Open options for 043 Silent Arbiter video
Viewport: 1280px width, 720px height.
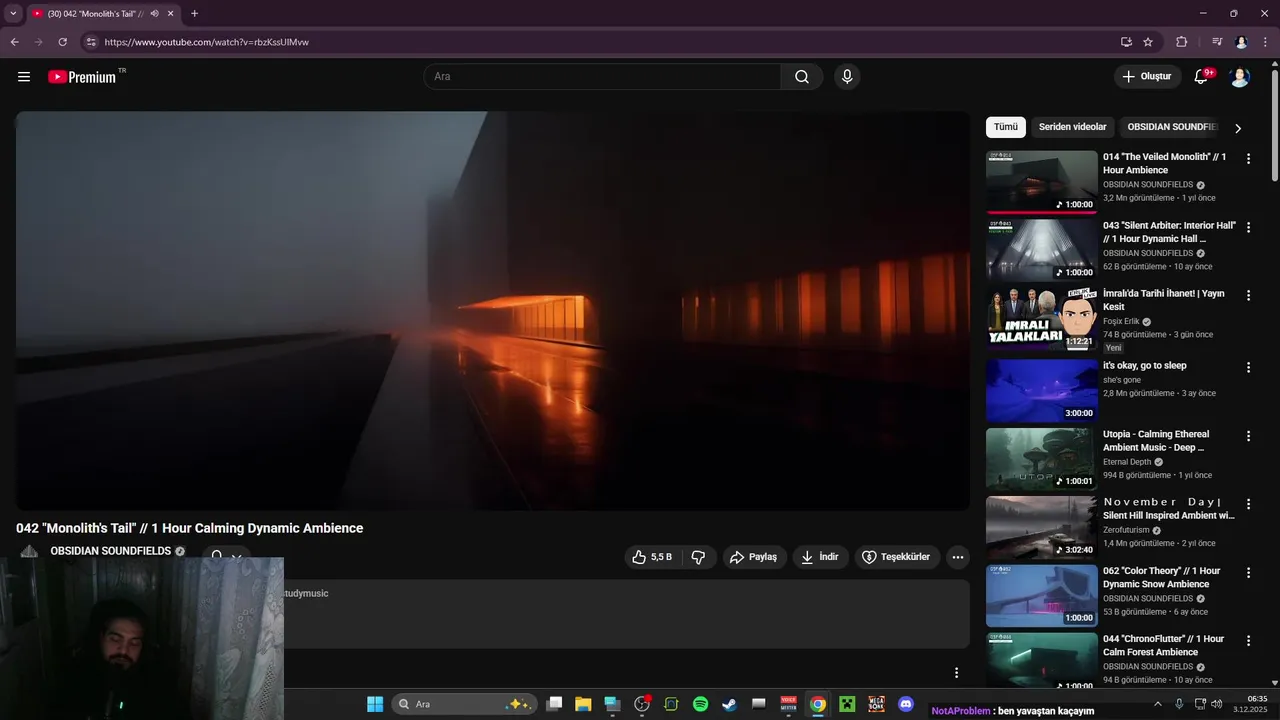pyautogui.click(x=1248, y=227)
